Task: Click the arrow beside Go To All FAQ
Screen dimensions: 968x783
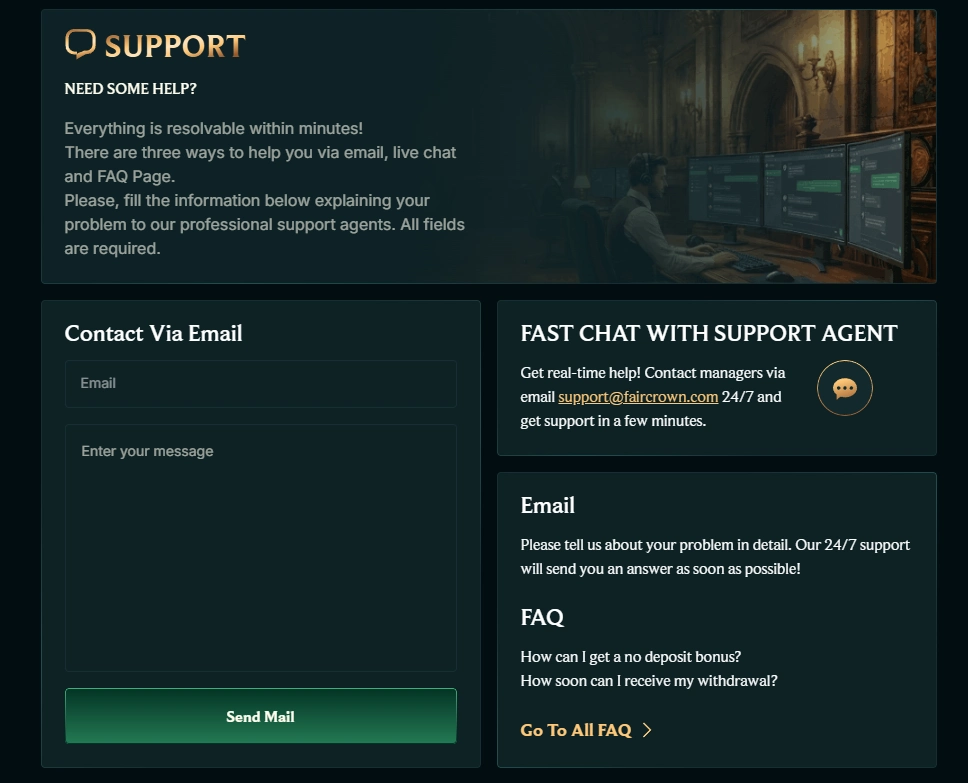Action: pyautogui.click(x=647, y=730)
